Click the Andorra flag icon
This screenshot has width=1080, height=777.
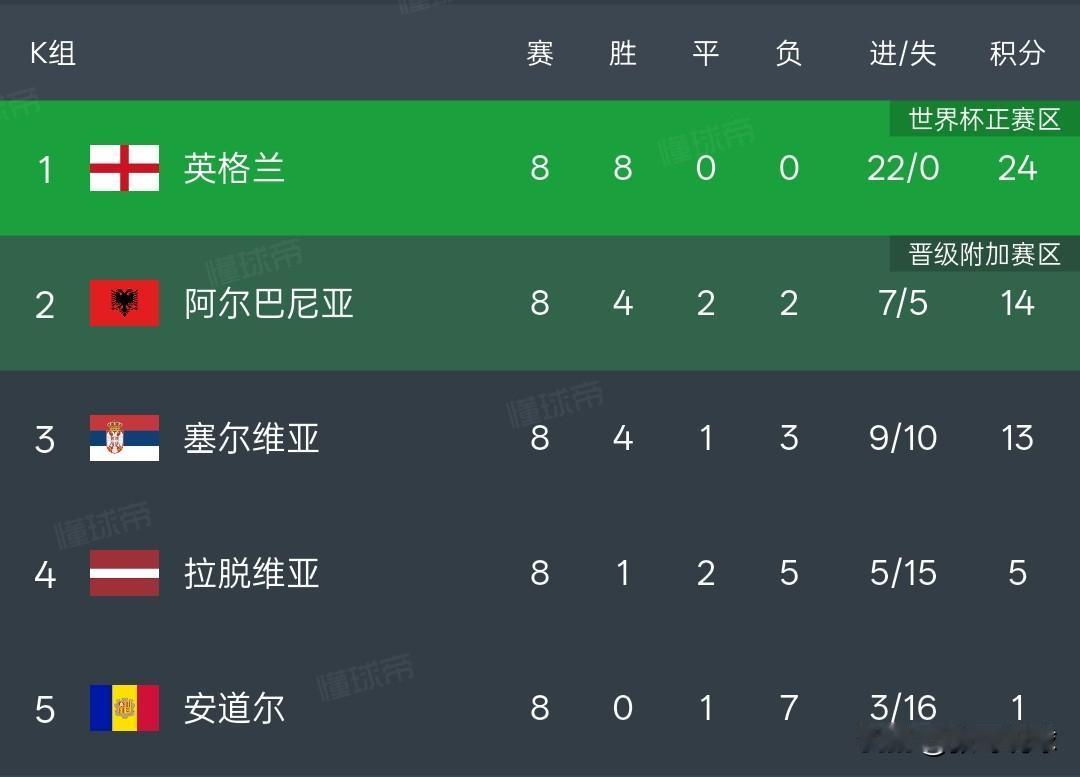pyautogui.click(x=124, y=707)
